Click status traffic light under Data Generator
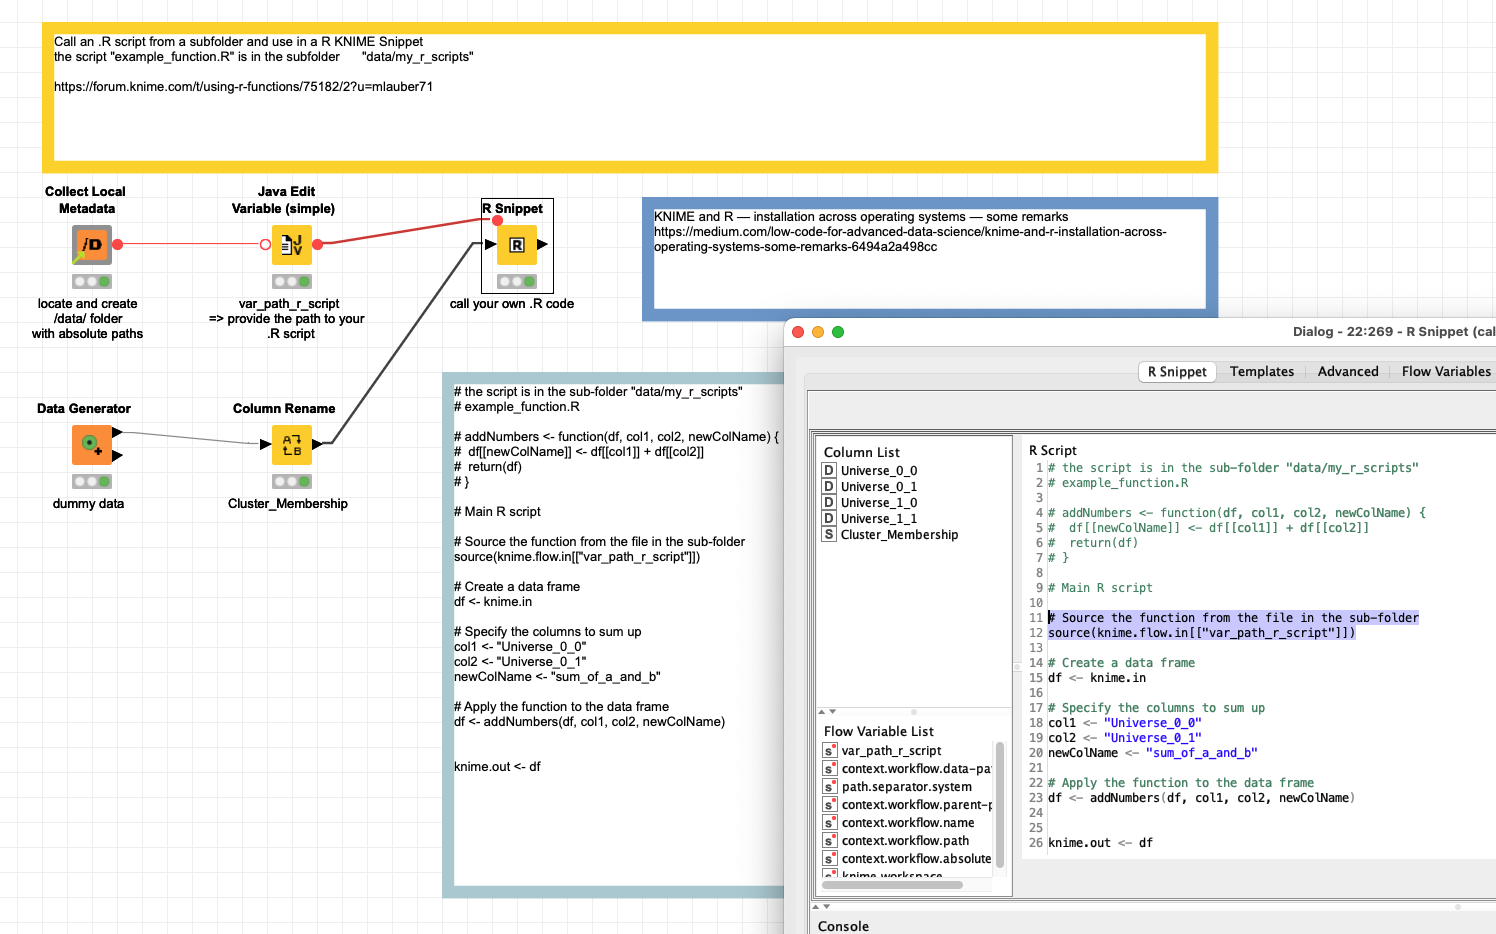 [91, 482]
